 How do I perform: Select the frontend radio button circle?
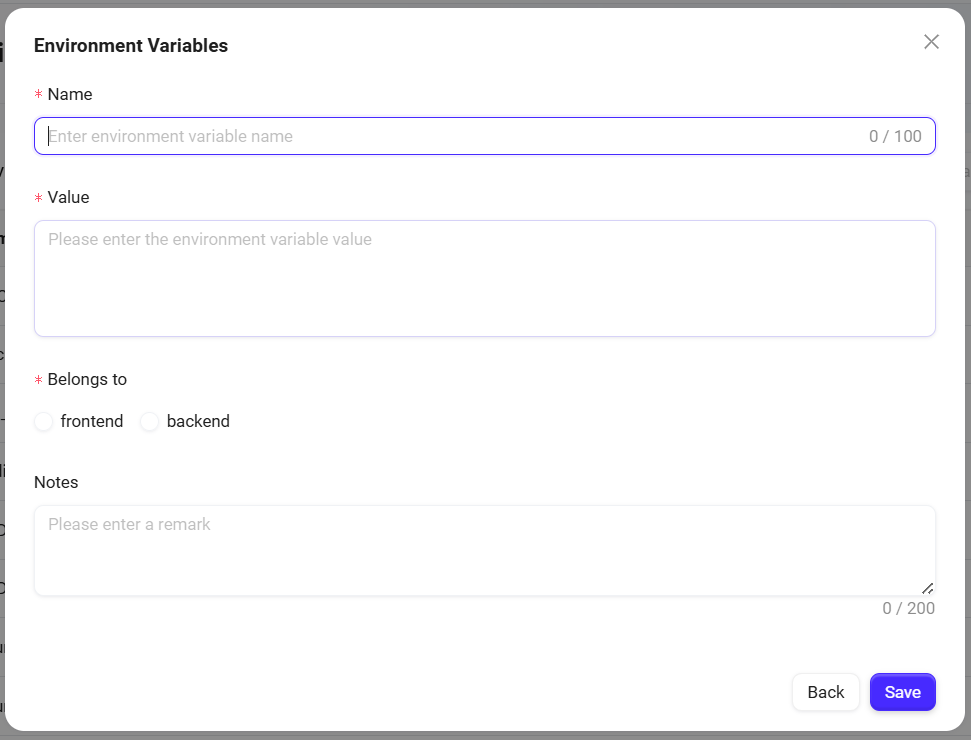pos(43,422)
